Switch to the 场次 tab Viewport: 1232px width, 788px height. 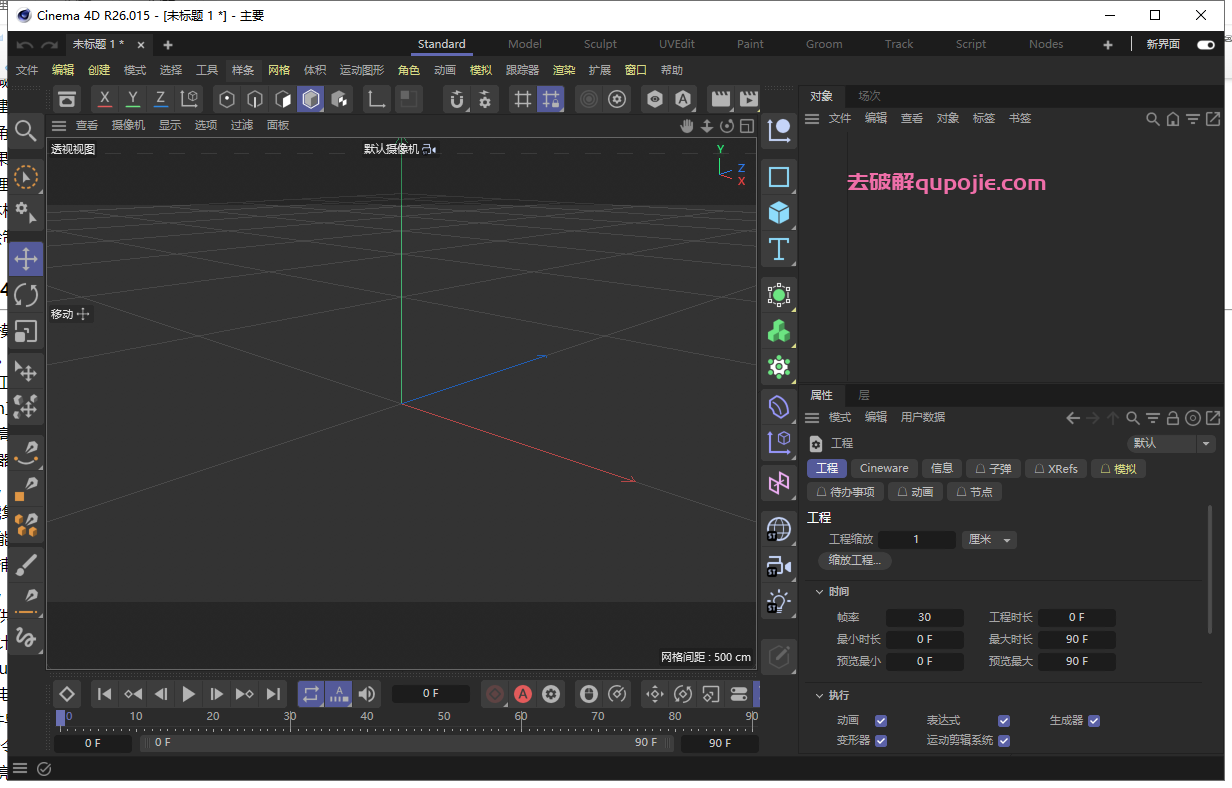tap(870, 96)
